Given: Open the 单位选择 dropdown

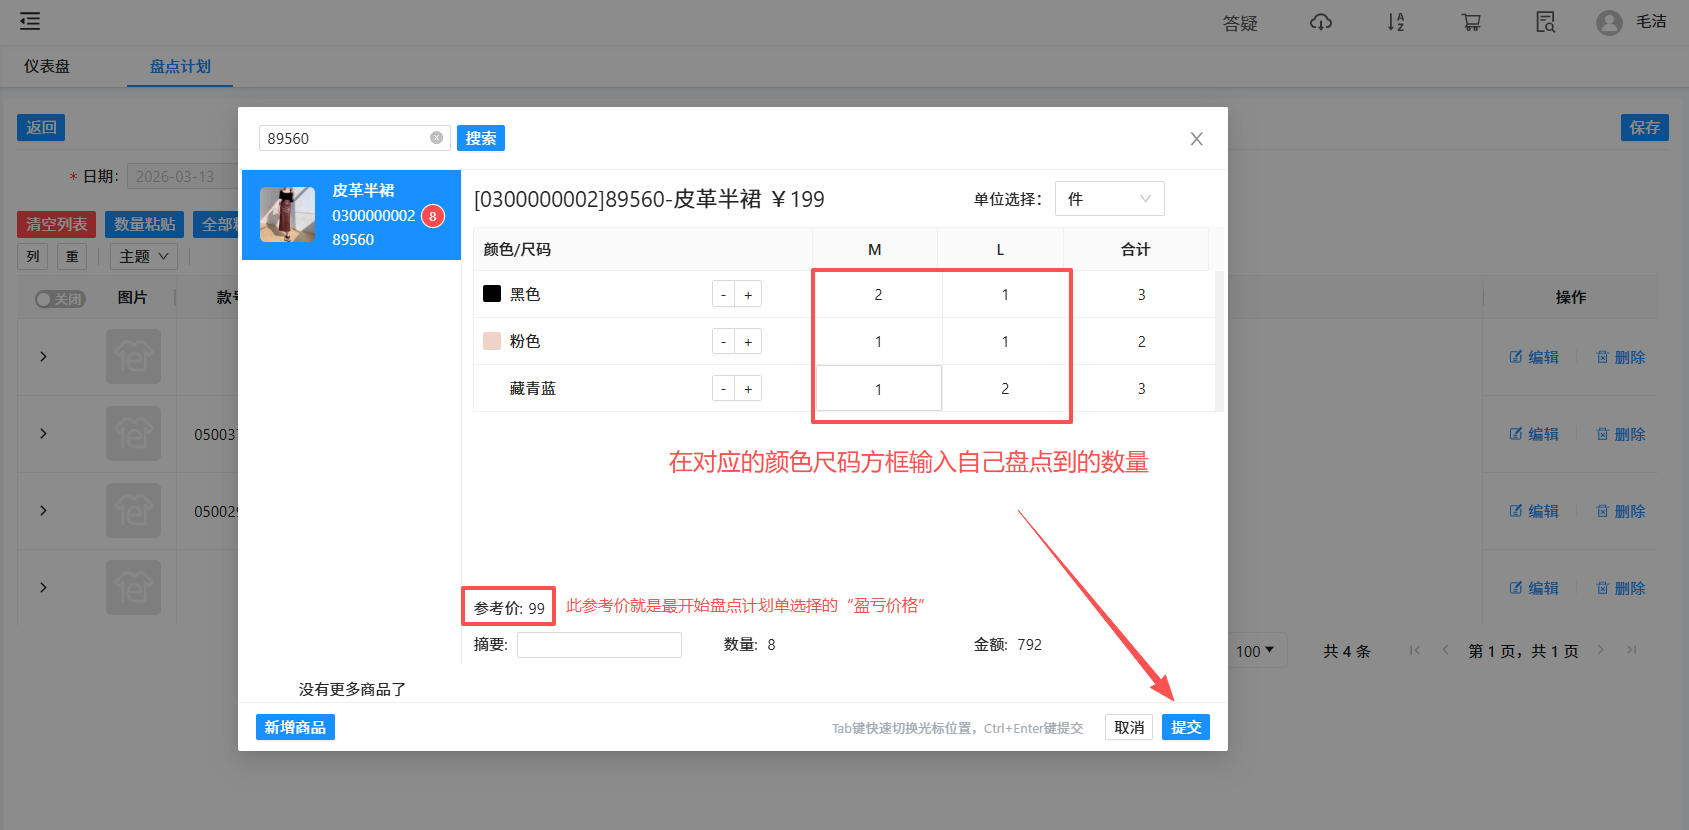Looking at the screenshot, I should (x=1110, y=198).
